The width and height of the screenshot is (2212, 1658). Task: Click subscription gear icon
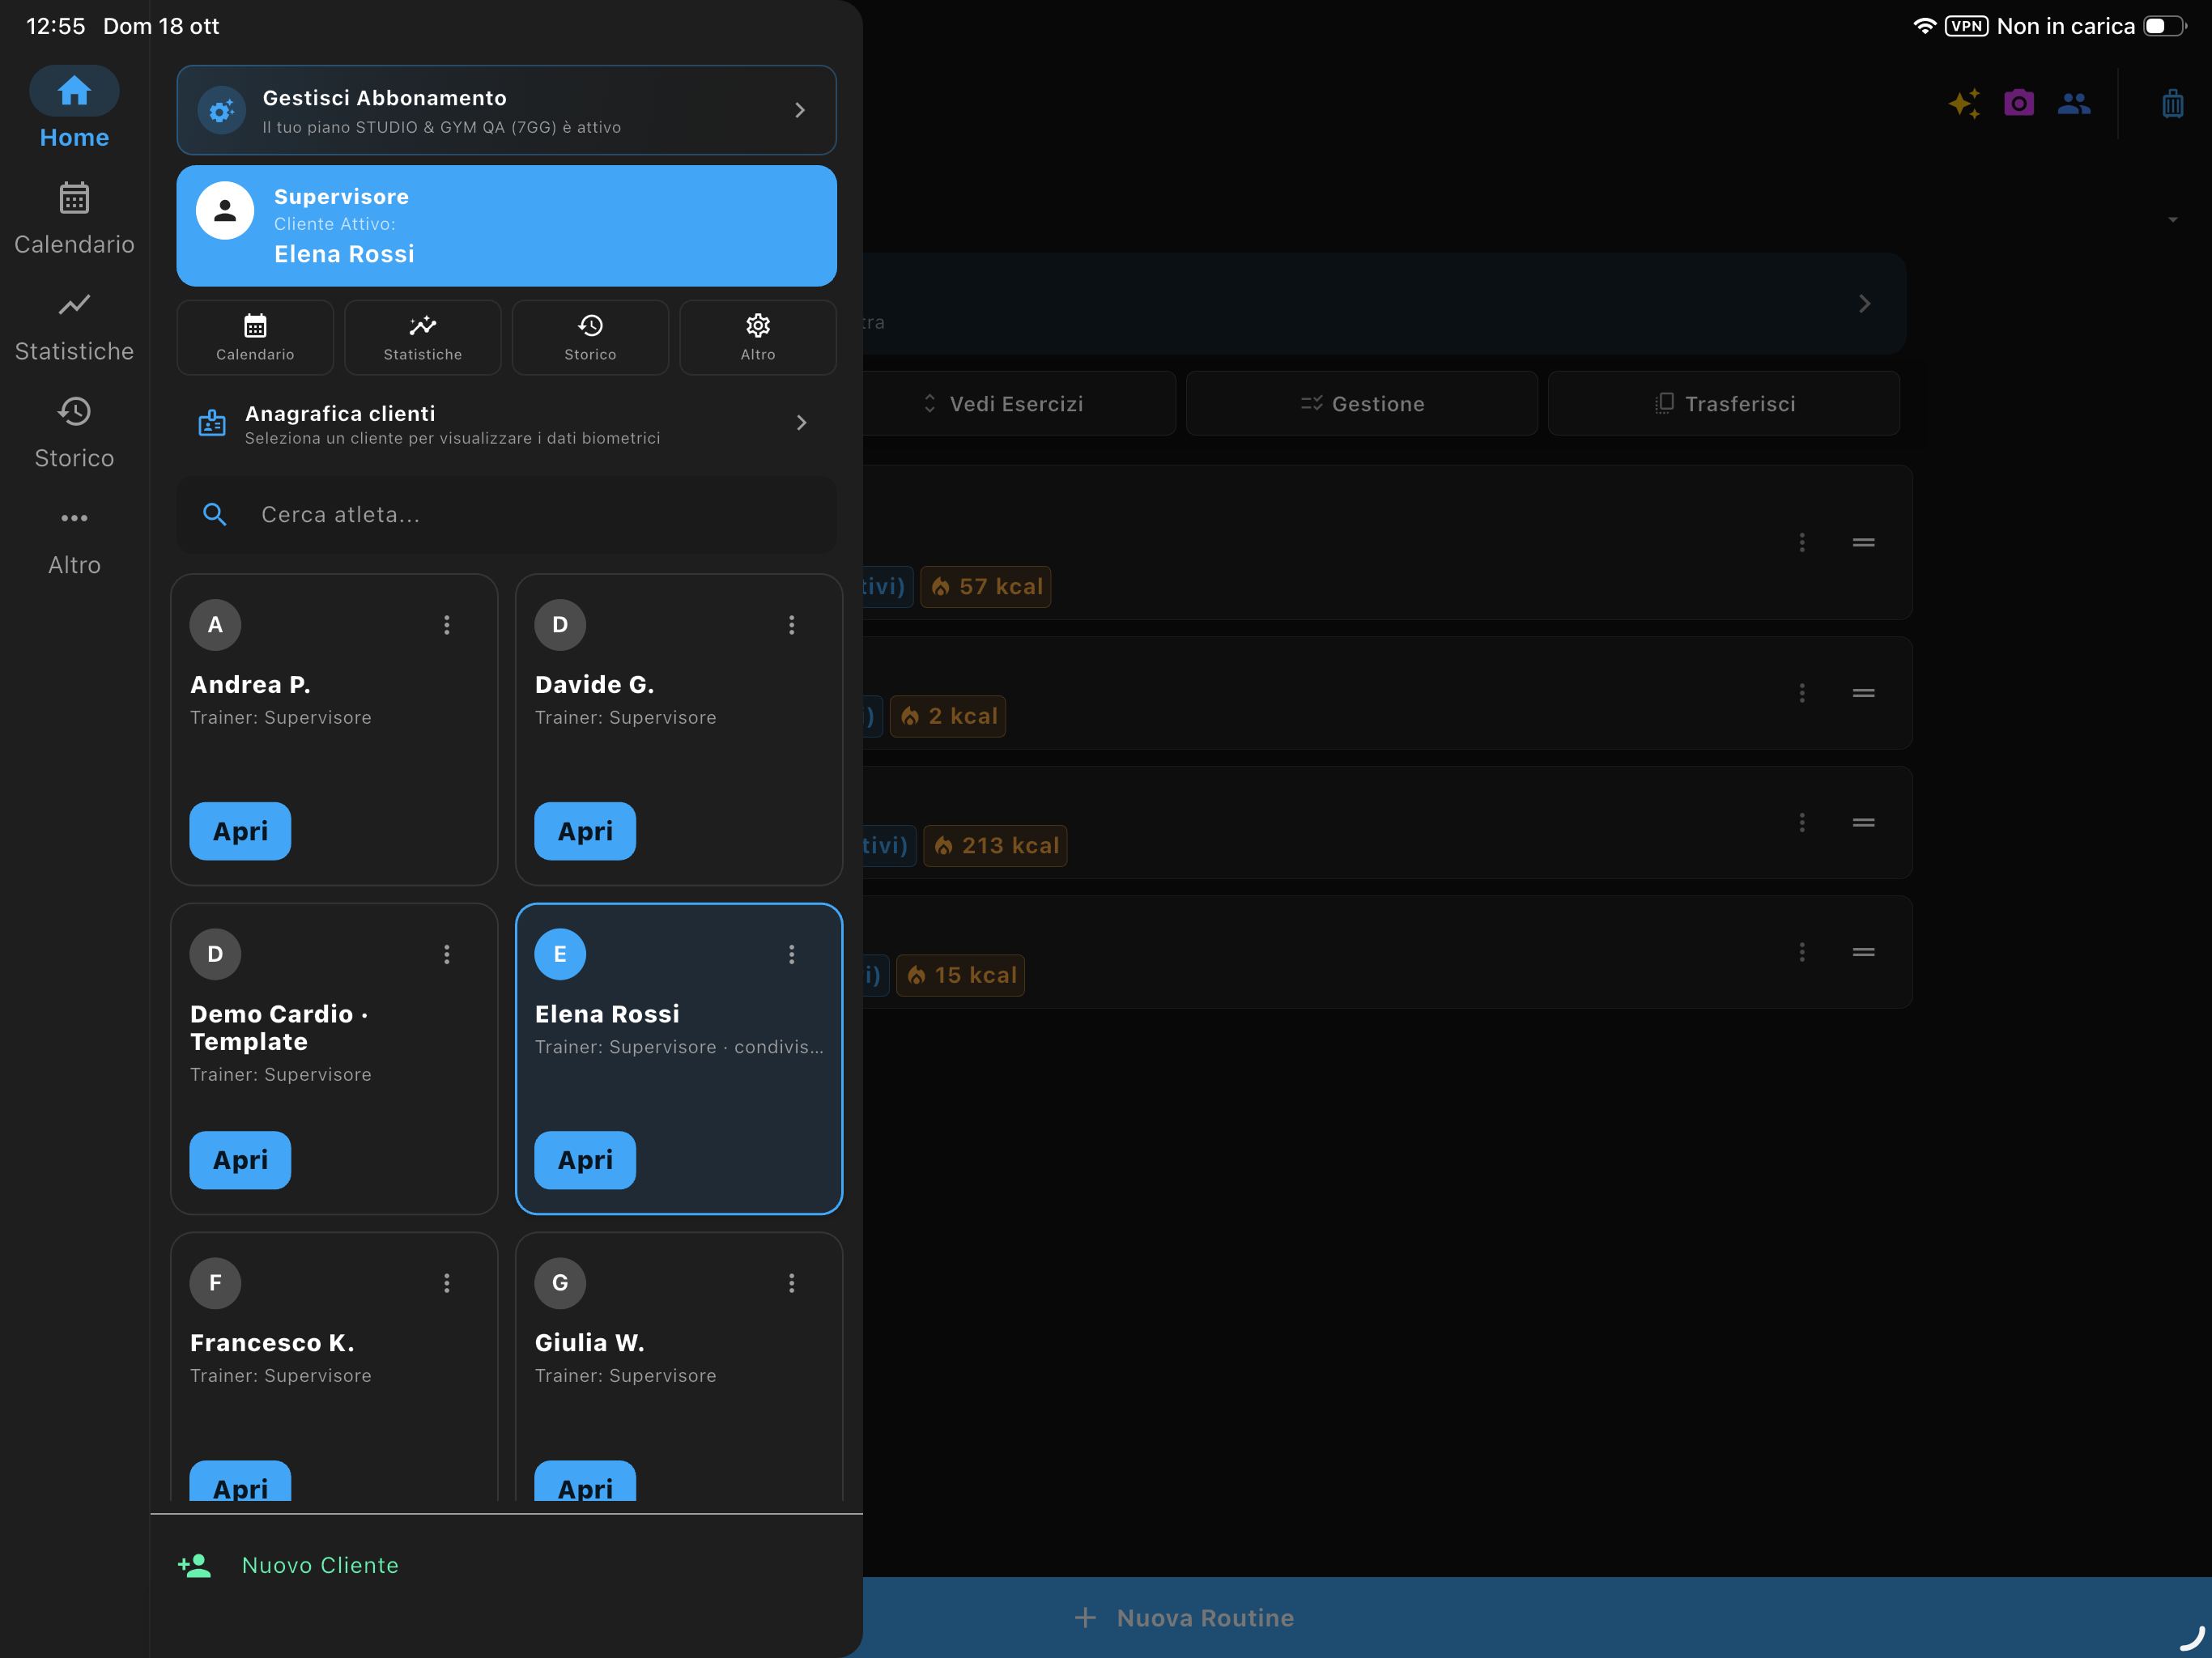tap(221, 111)
